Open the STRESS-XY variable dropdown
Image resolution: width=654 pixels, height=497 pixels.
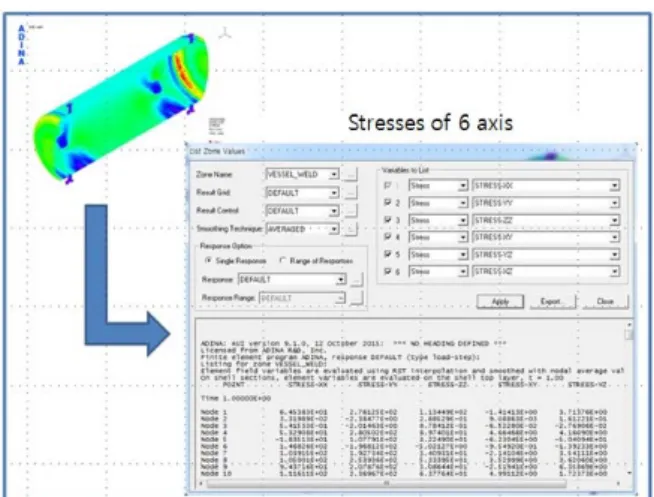[546, 237]
